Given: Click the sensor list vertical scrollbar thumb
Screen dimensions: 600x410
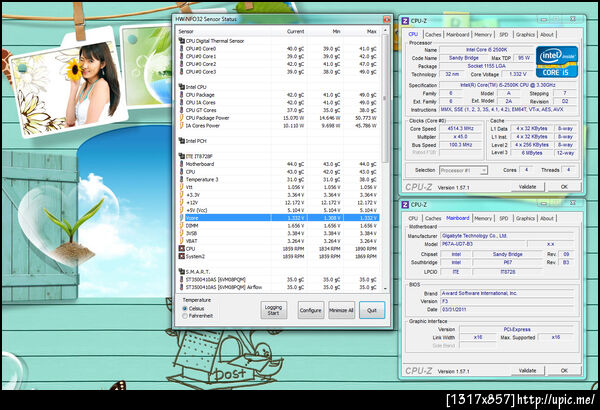Looking at the screenshot, I should (385, 98).
